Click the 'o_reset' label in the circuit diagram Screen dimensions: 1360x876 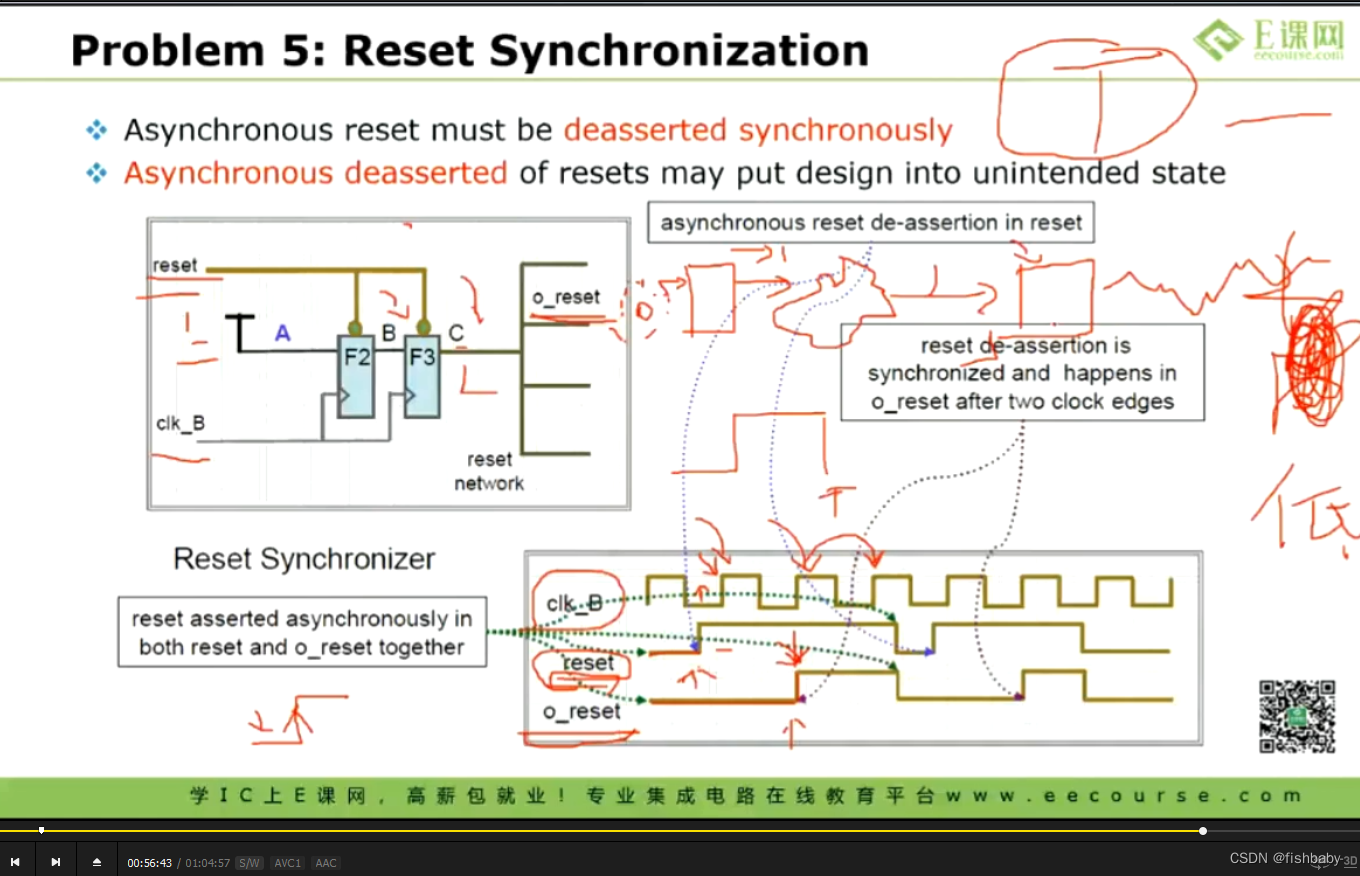click(566, 297)
